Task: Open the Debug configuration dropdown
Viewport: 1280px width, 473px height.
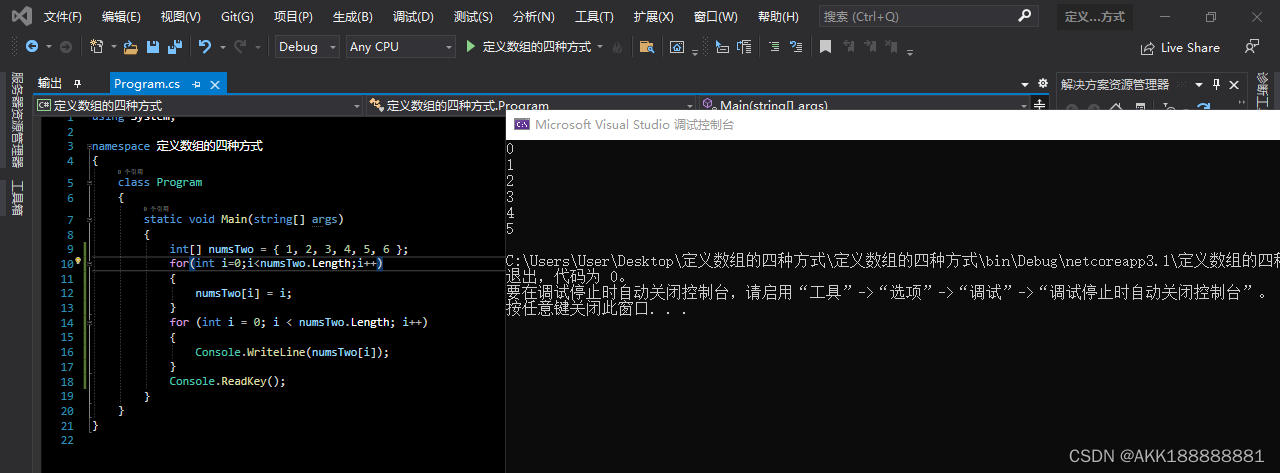Action: coord(307,47)
